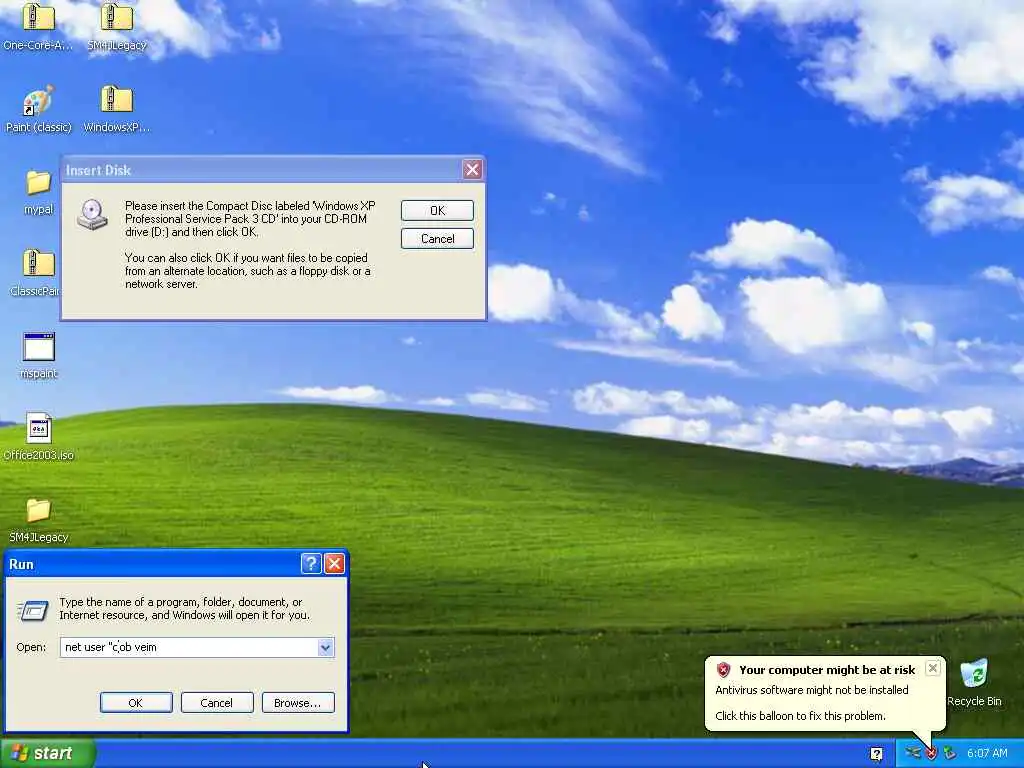Image resolution: width=1024 pixels, height=768 pixels.
Task: Close the Run dialog with red X
Action: [334, 564]
